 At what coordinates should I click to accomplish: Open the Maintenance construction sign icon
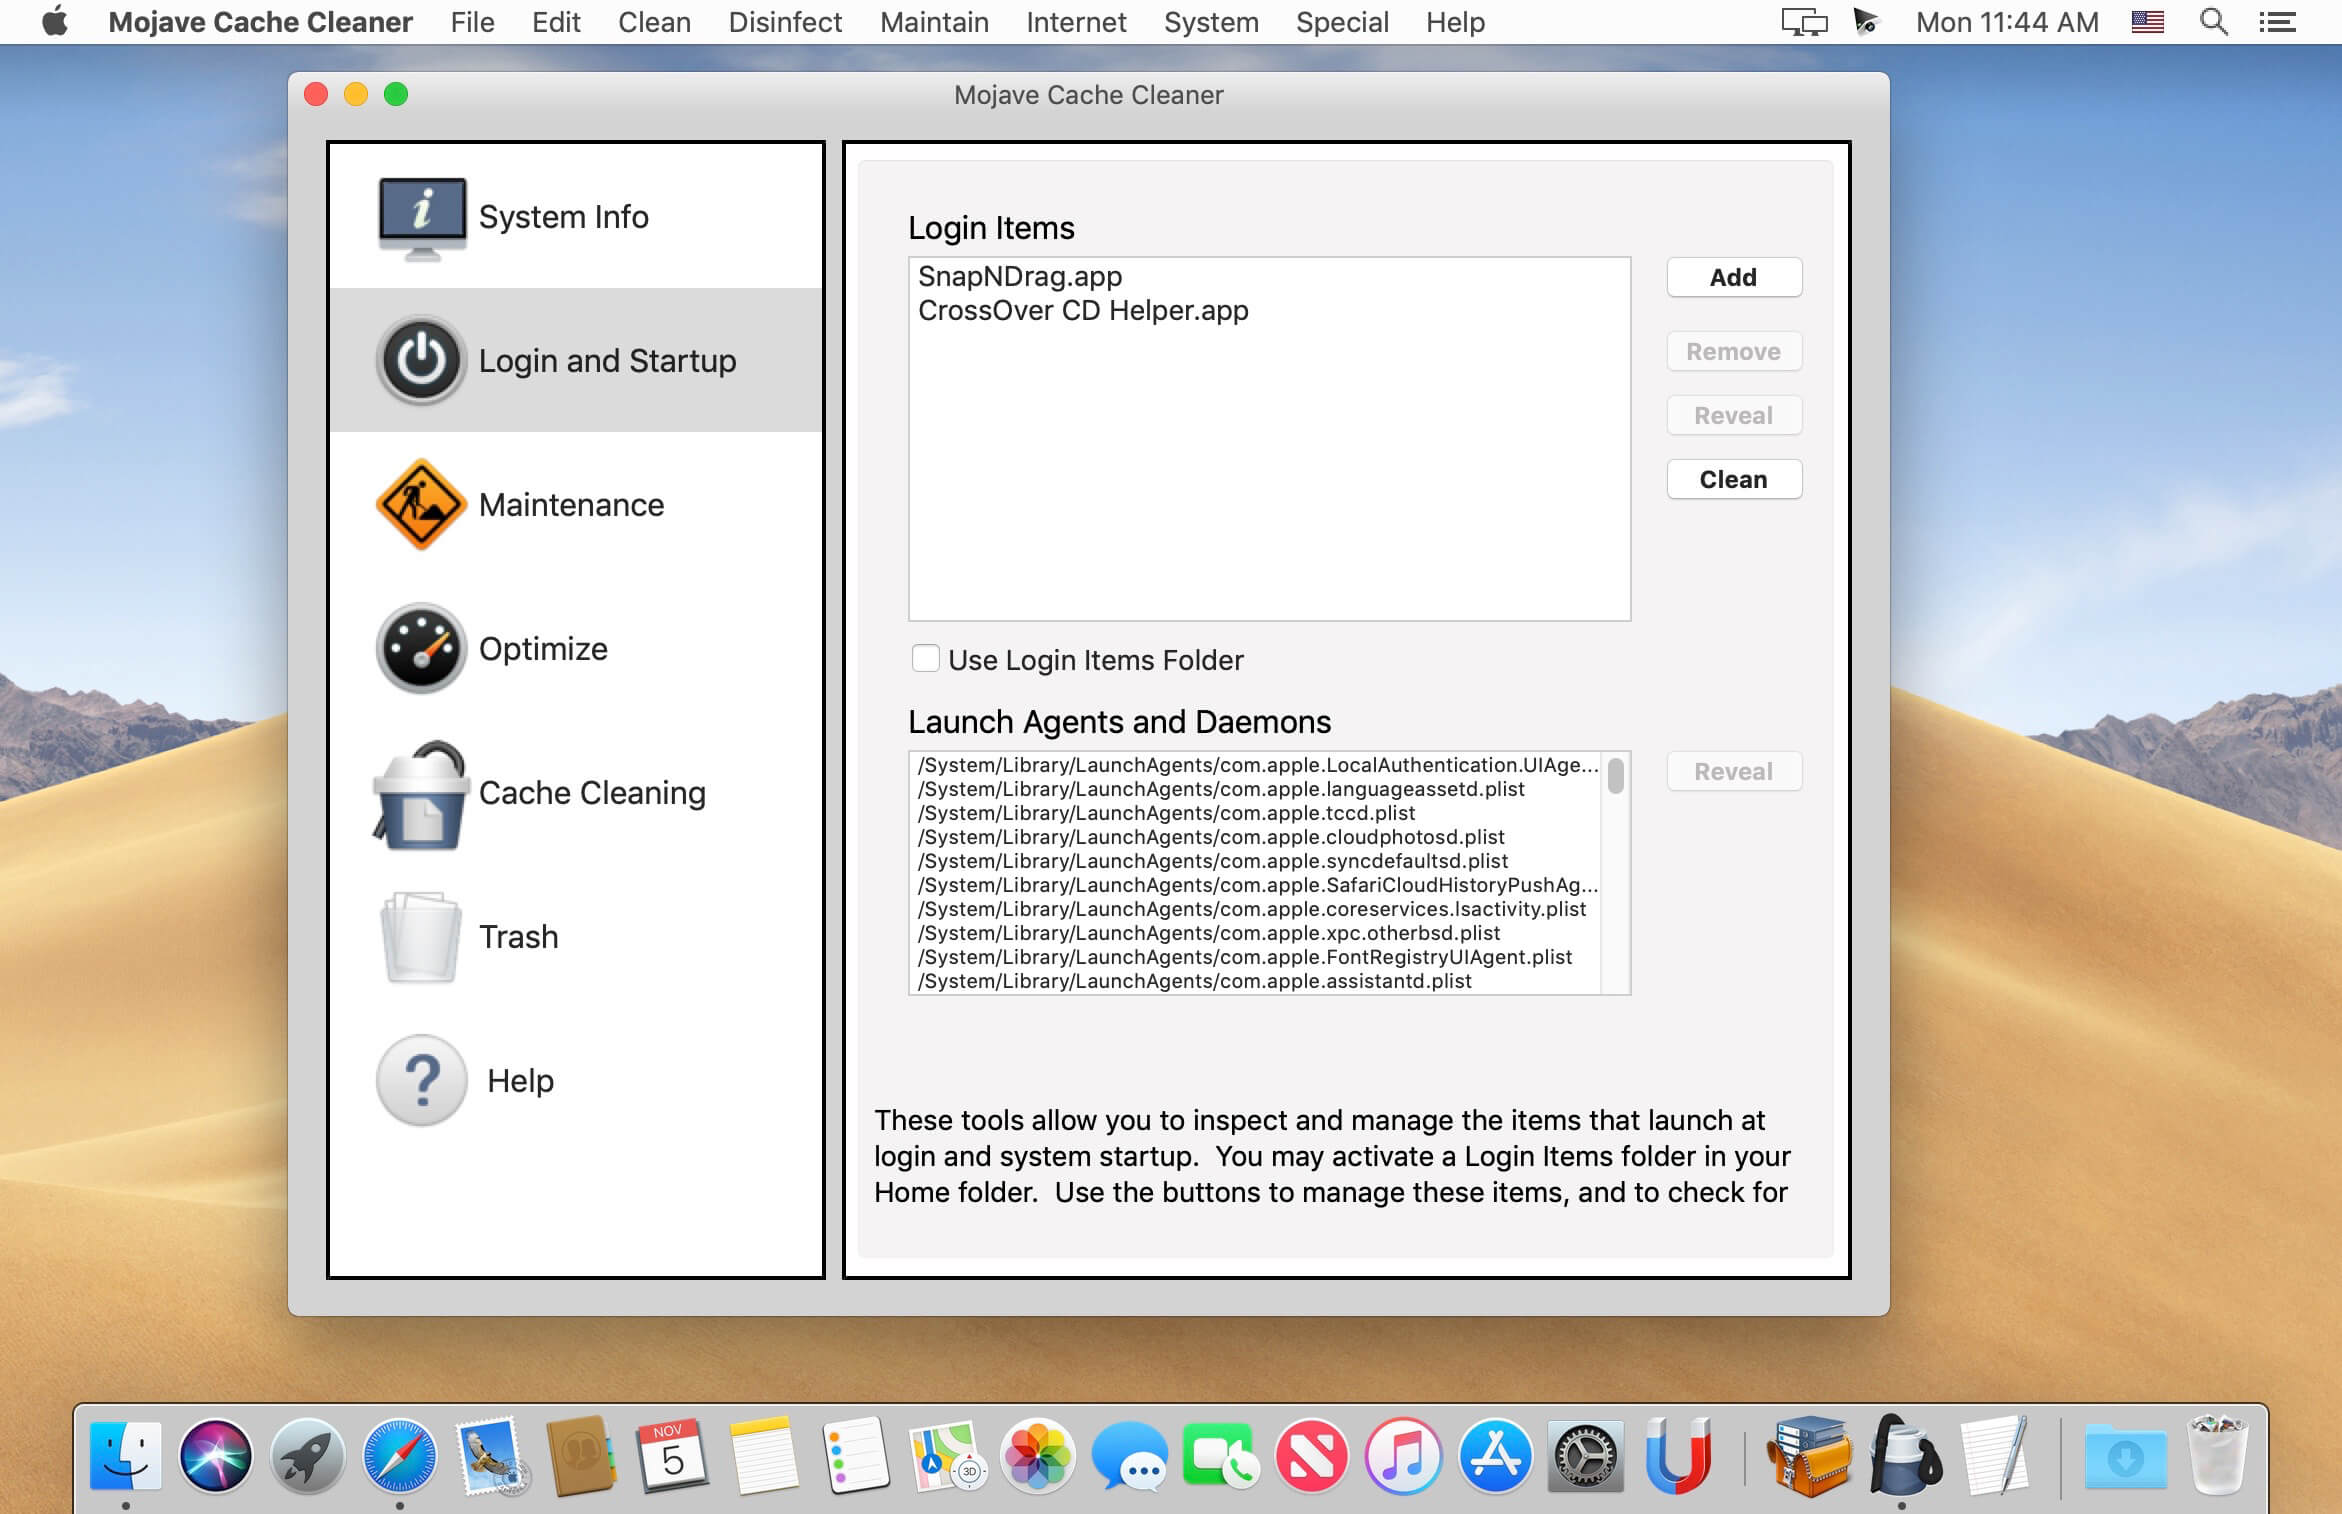[x=421, y=504]
